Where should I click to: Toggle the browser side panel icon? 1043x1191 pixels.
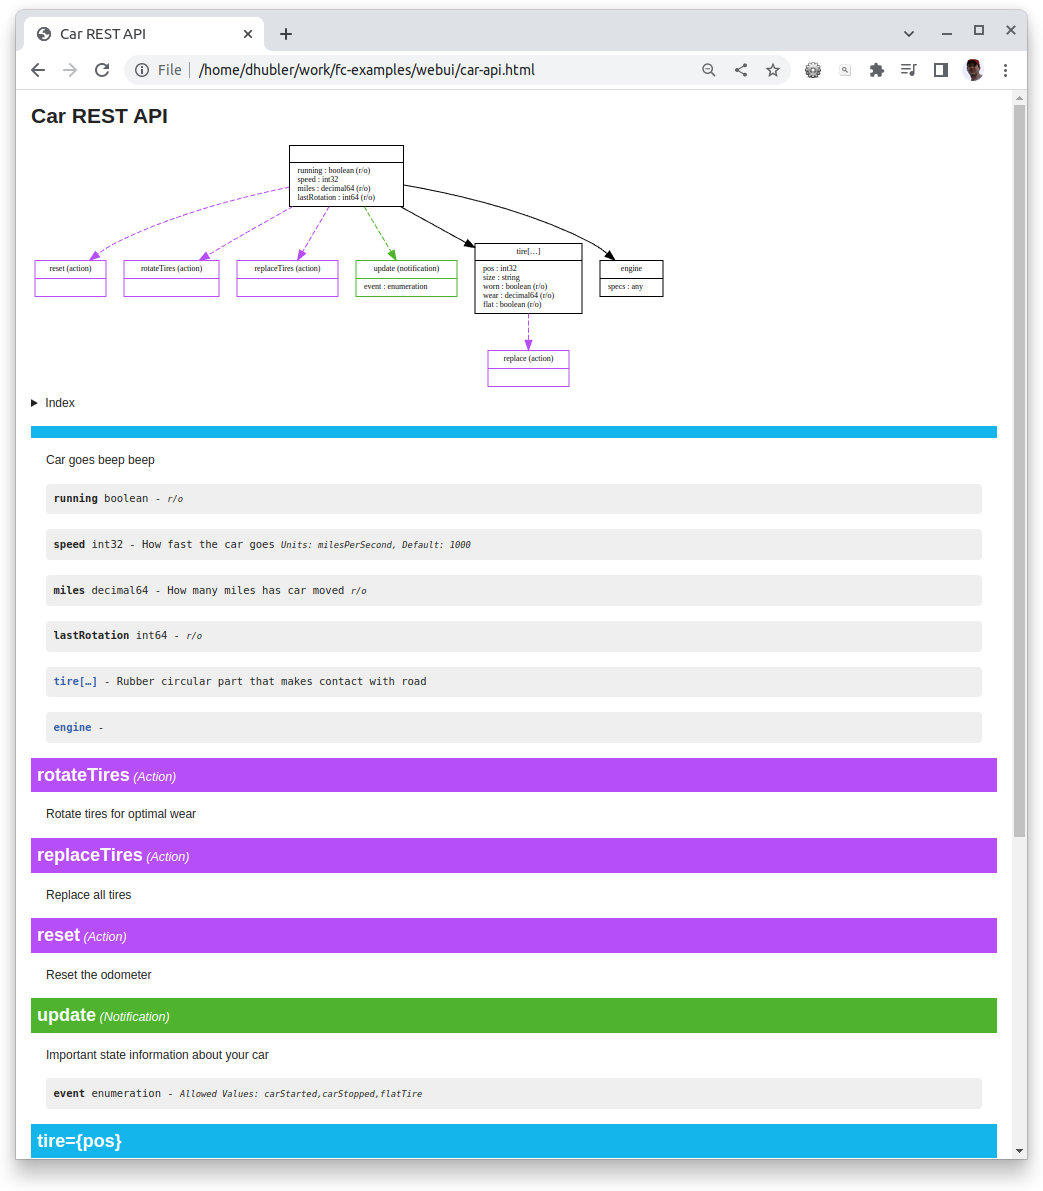(x=940, y=70)
